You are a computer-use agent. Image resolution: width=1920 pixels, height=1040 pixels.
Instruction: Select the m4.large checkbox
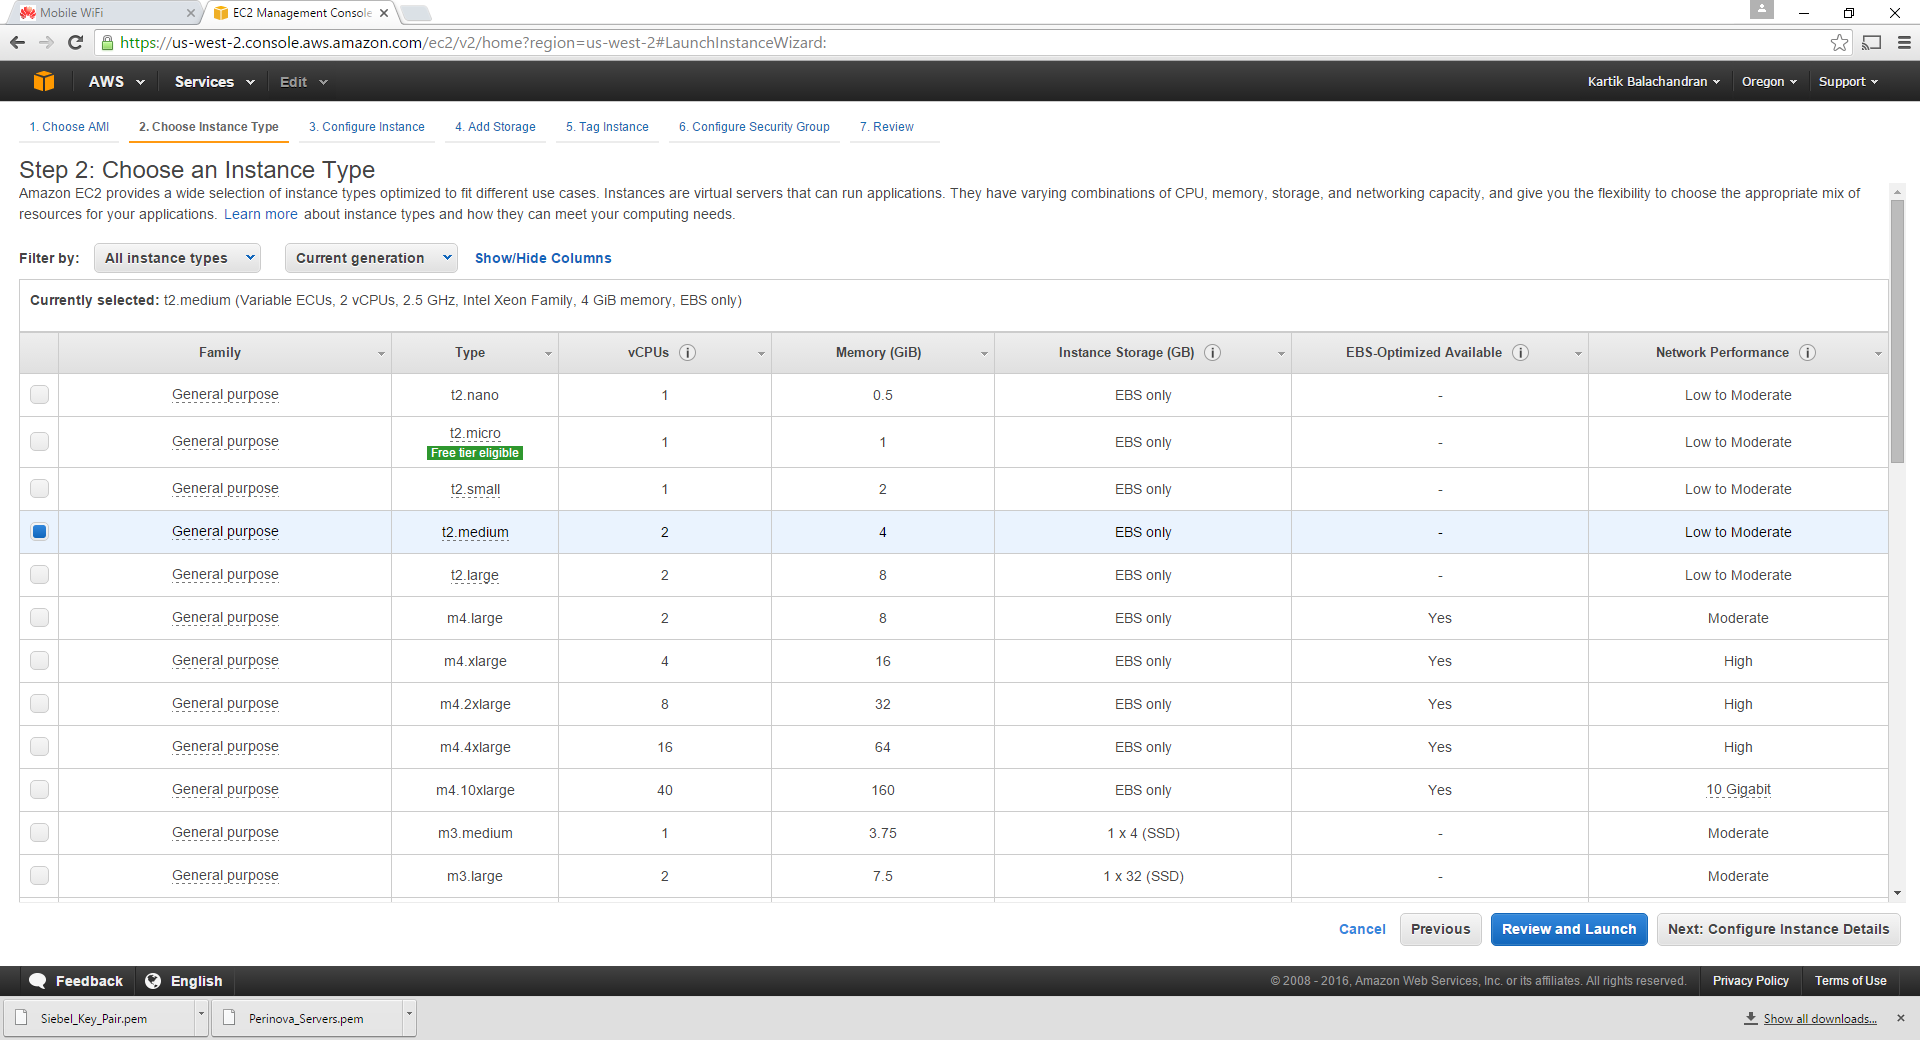tap(39, 617)
